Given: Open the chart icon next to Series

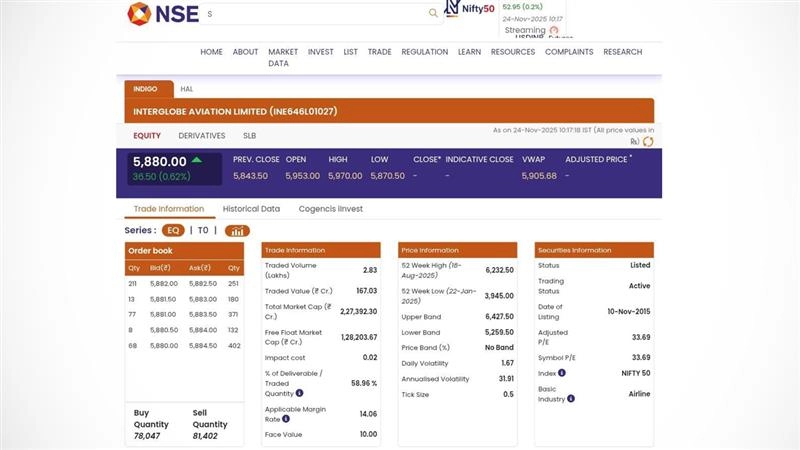Looking at the screenshot, I should click(x=237, y=231).
